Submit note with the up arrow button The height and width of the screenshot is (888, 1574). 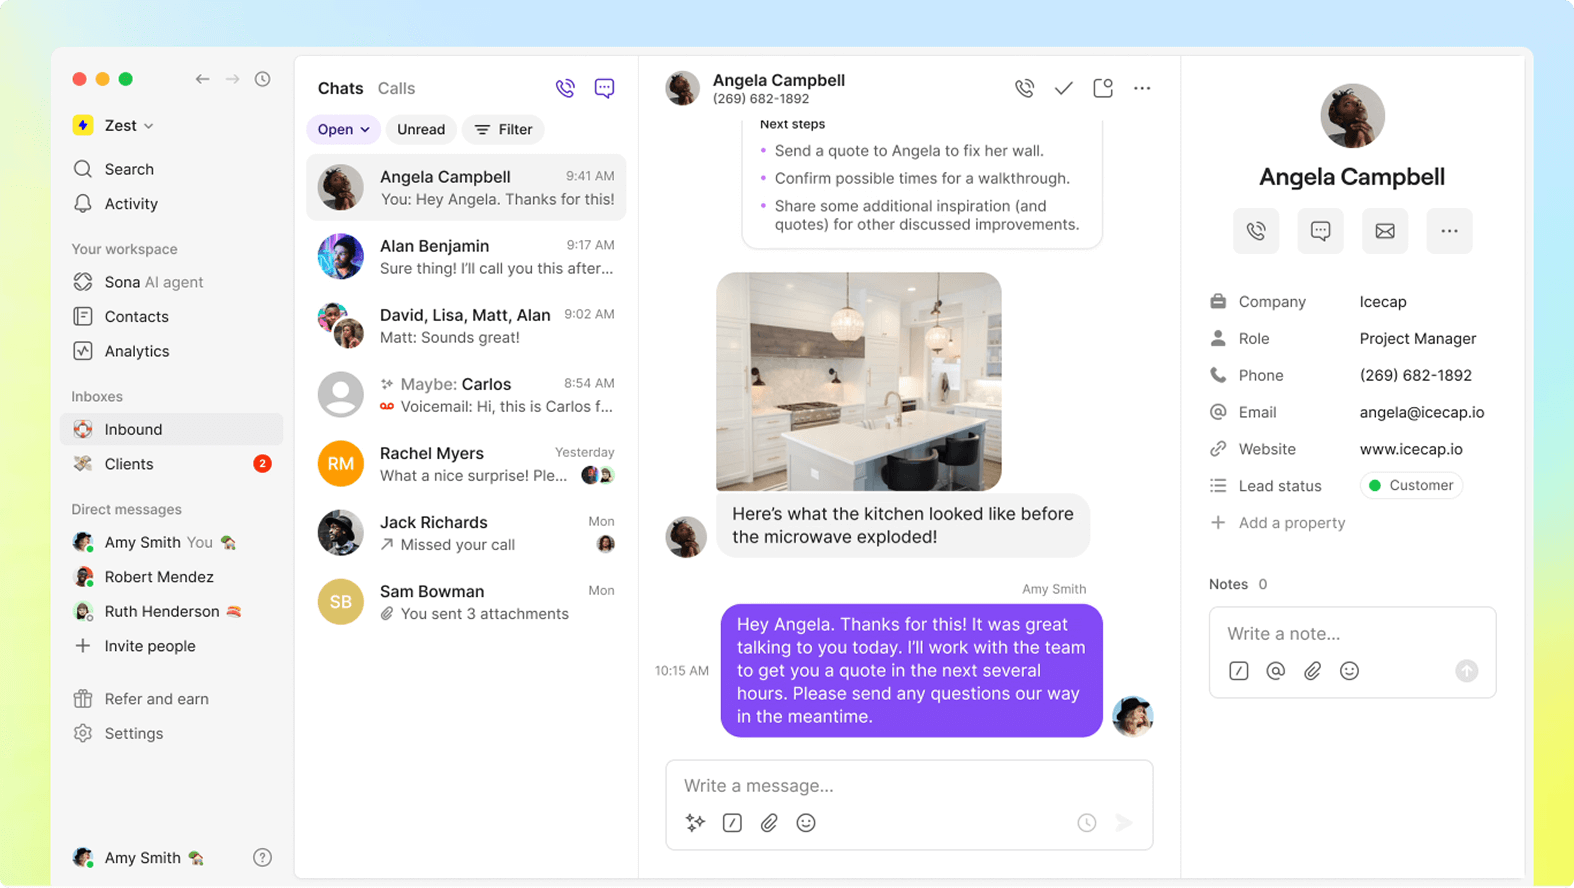tap(1466, 671)
